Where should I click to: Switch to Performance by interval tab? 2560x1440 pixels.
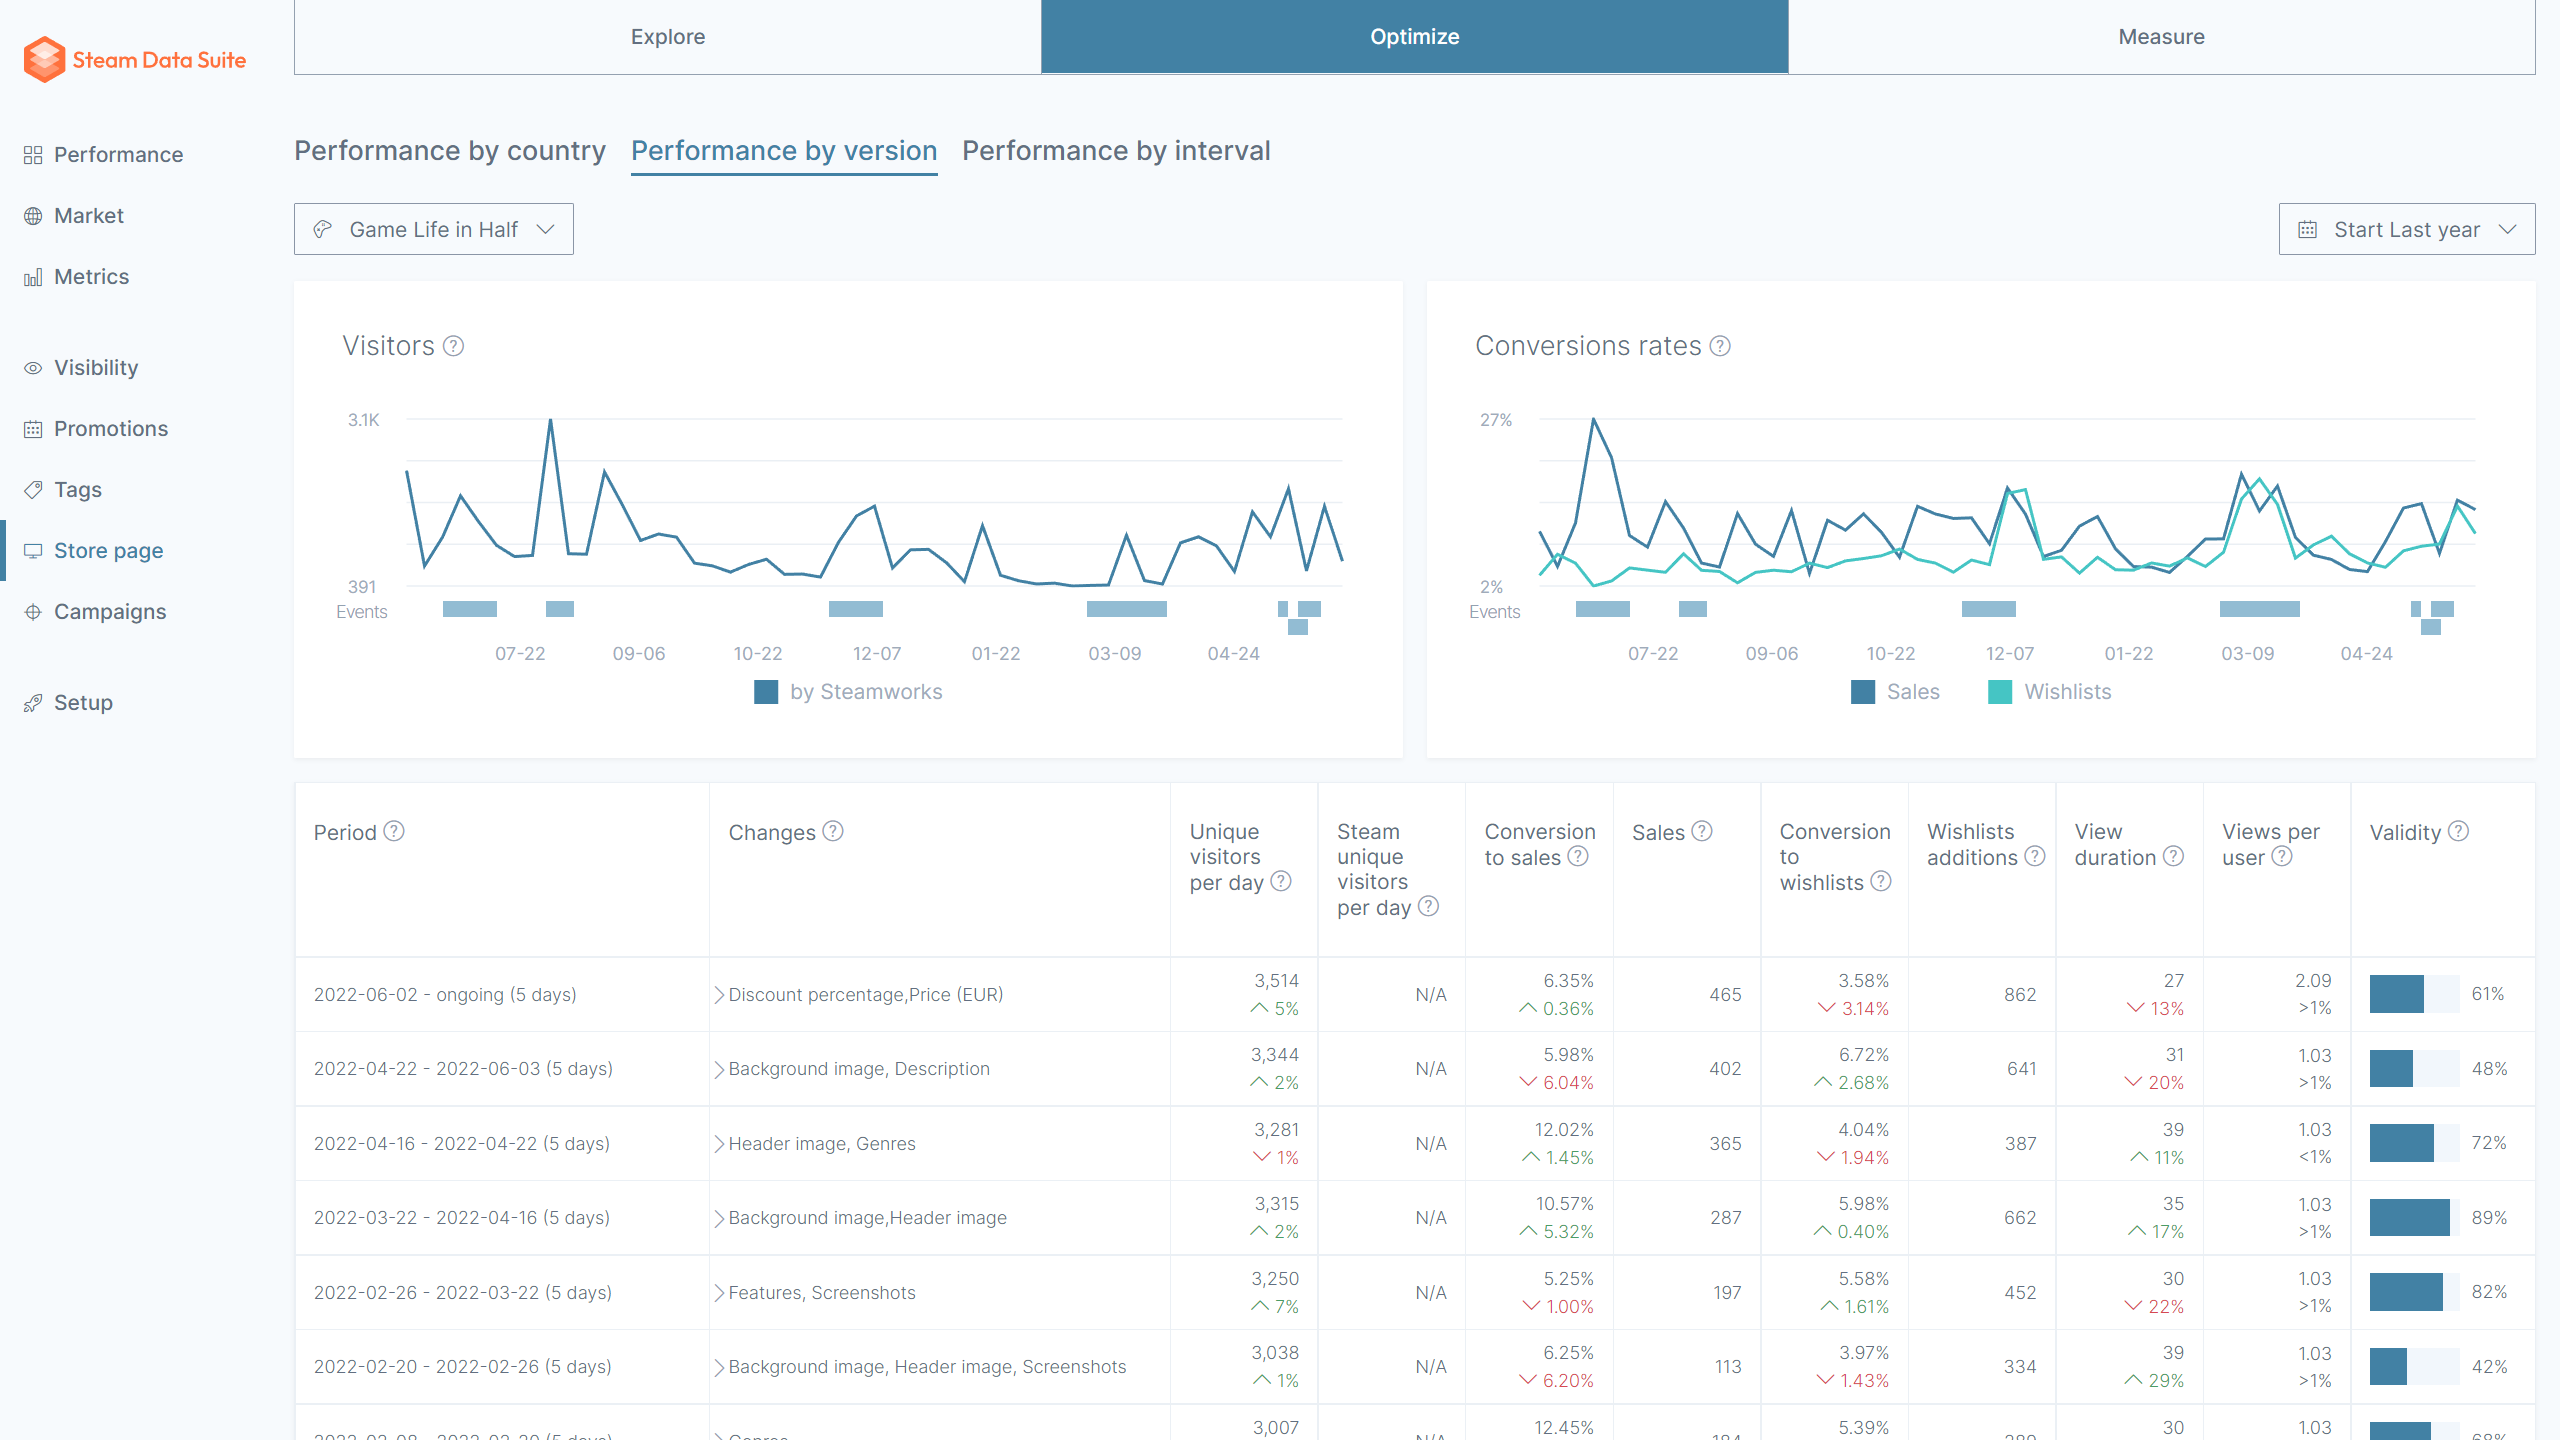[1116, 149]
